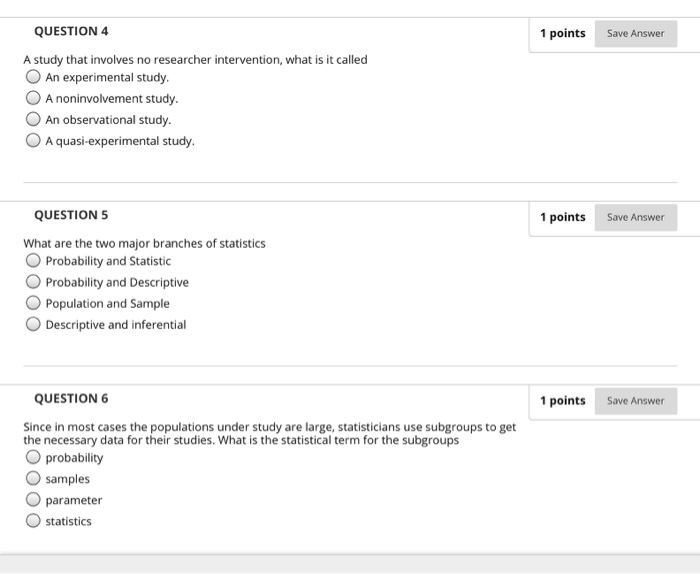The width and height of the screenshot is (700, 574).
Task: Save answer for Question 5
Action: click(x=635, y=217)
